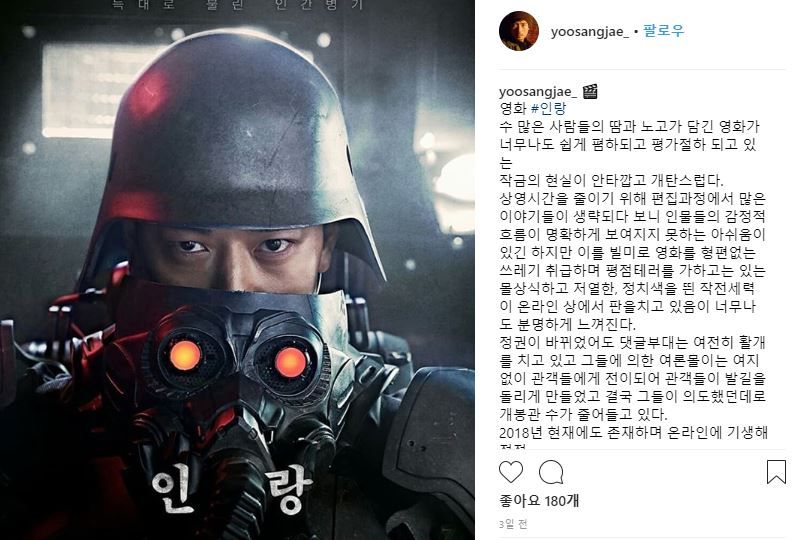Open the #인랑 hashtag

tap(548, 108)
